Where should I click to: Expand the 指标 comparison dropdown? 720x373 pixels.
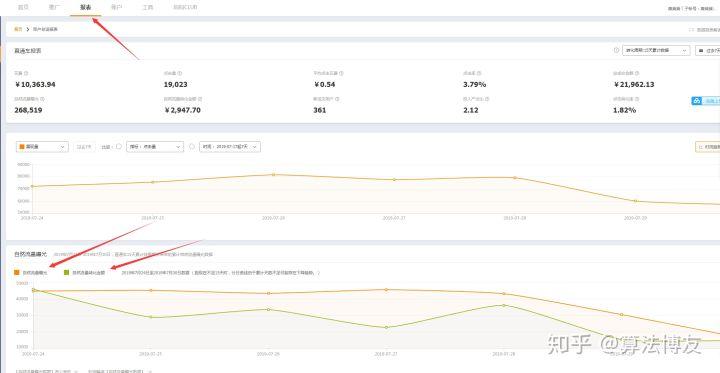[155, 147]
